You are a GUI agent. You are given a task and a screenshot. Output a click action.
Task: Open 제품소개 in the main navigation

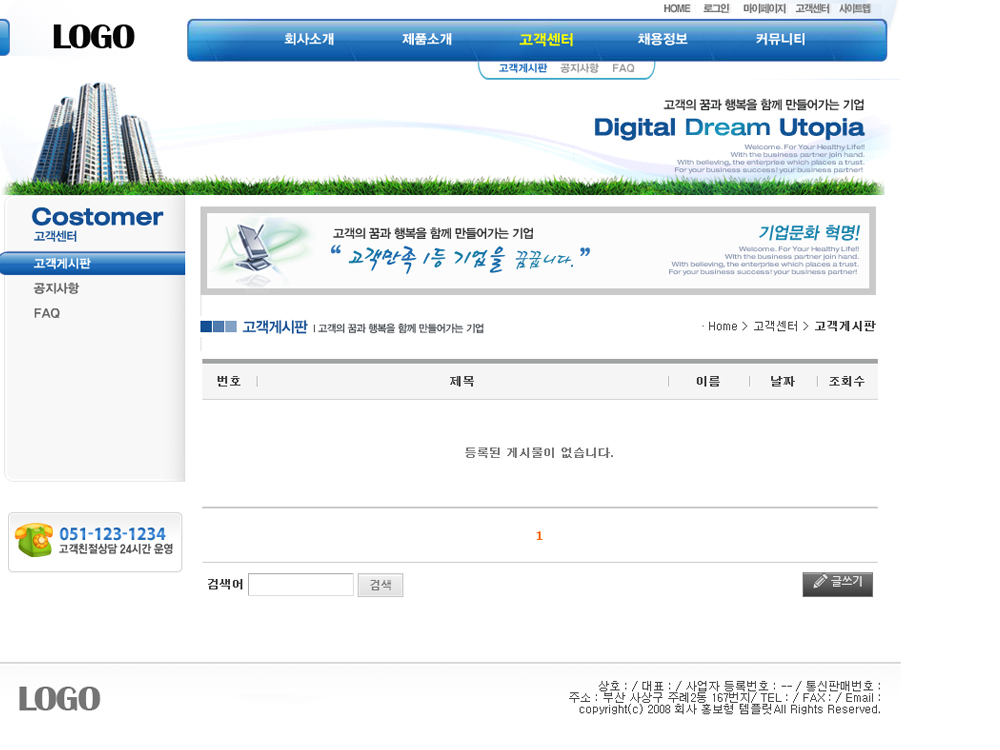coord(427,40)
